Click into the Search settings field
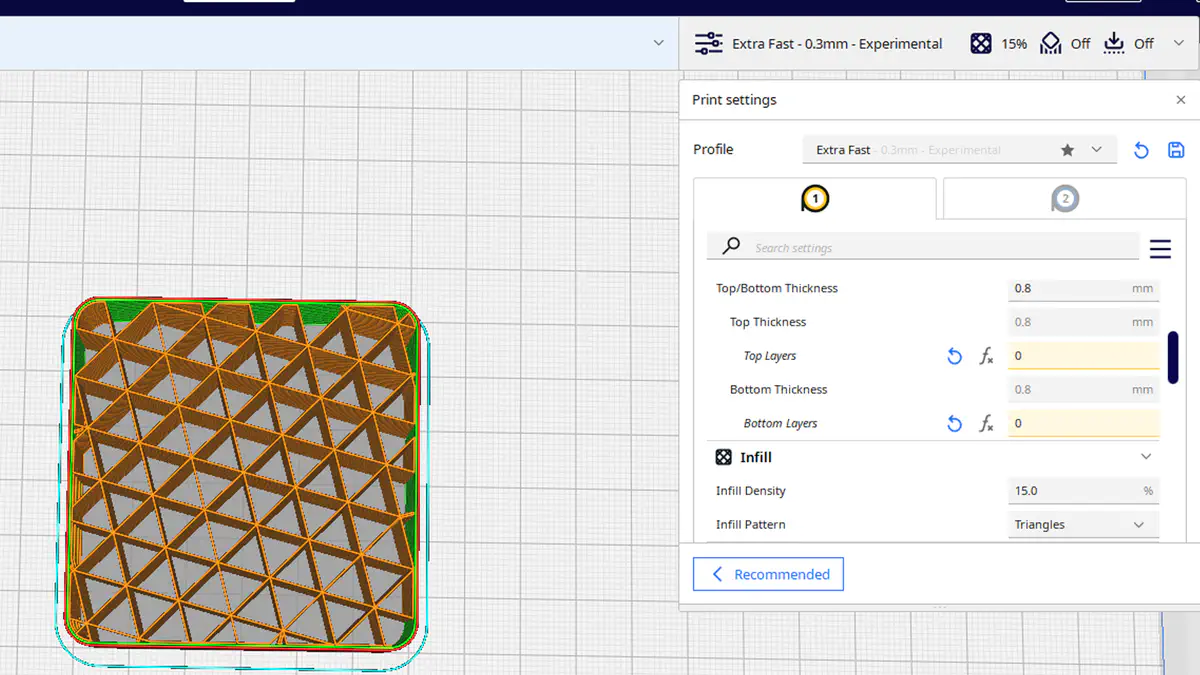The width and height of the screenshot is (1200, 675). [923, 247]
